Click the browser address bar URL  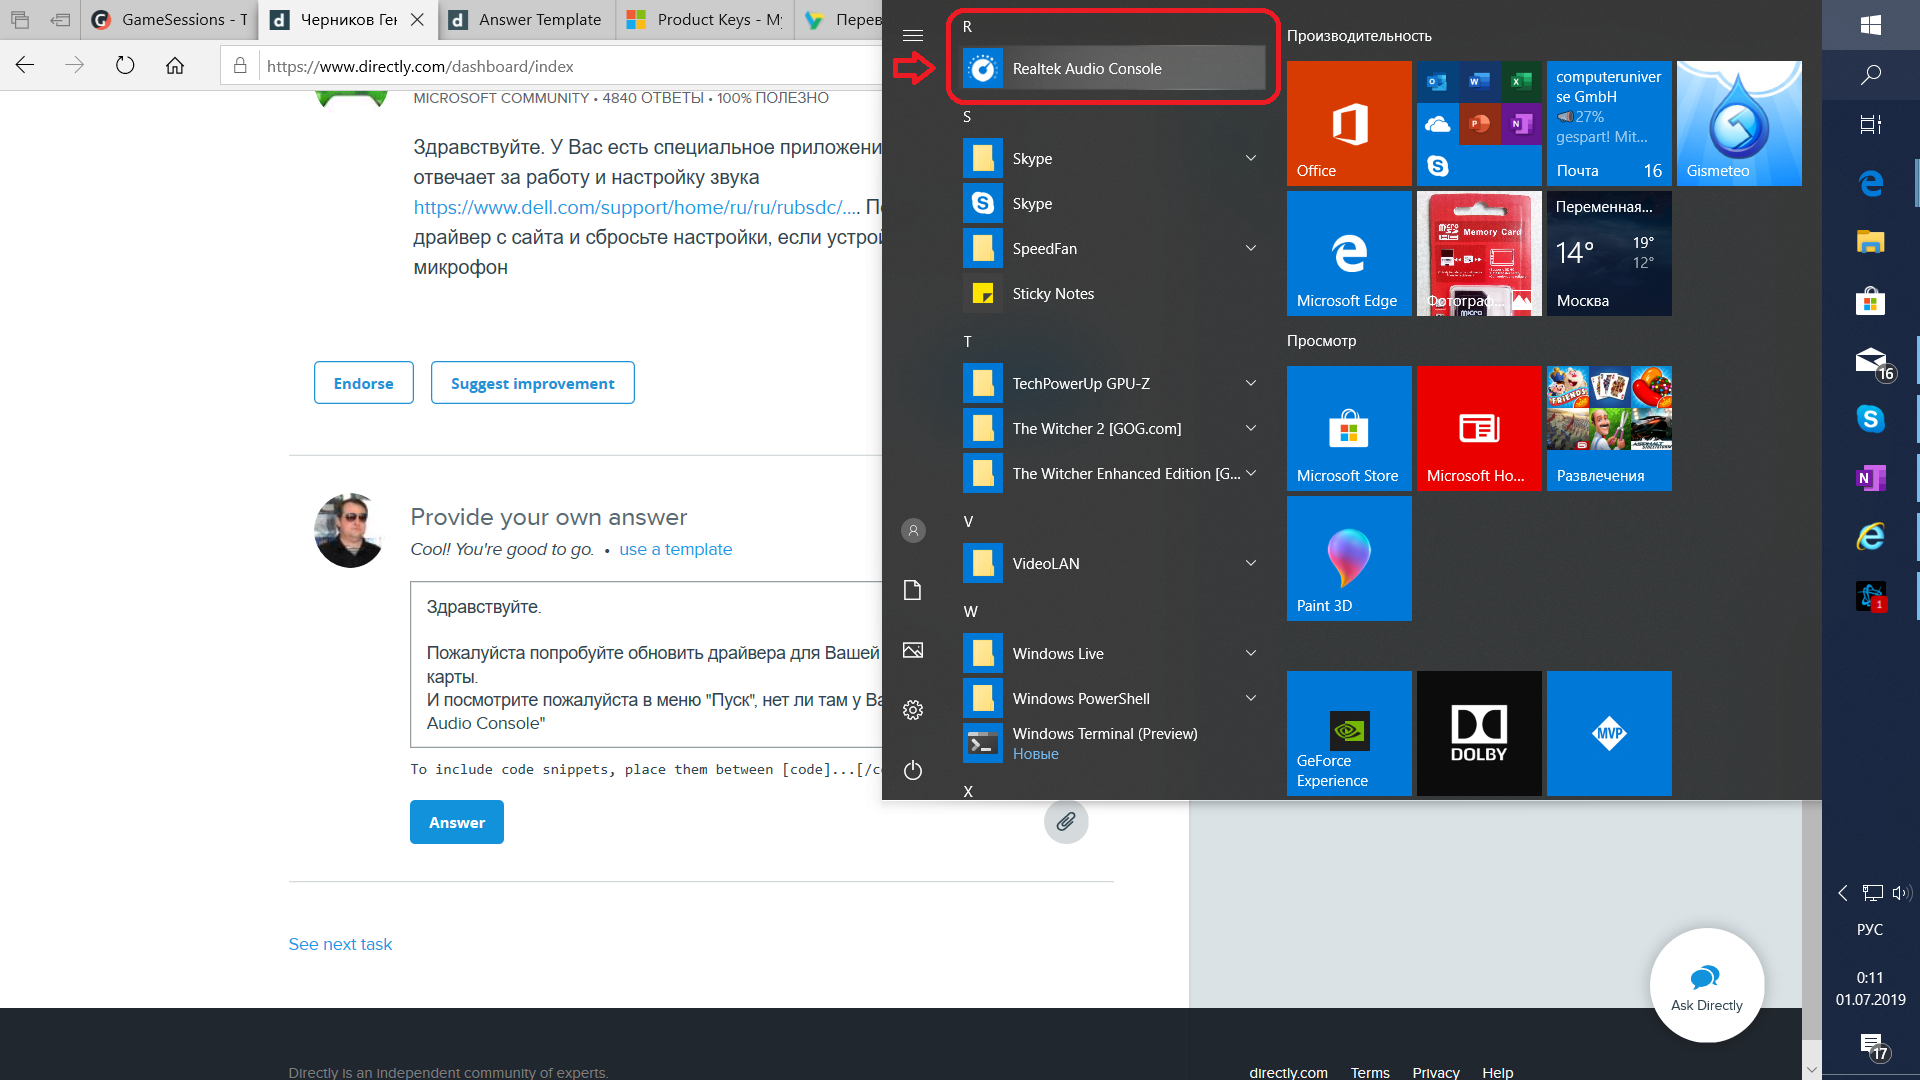coord(420,66)
